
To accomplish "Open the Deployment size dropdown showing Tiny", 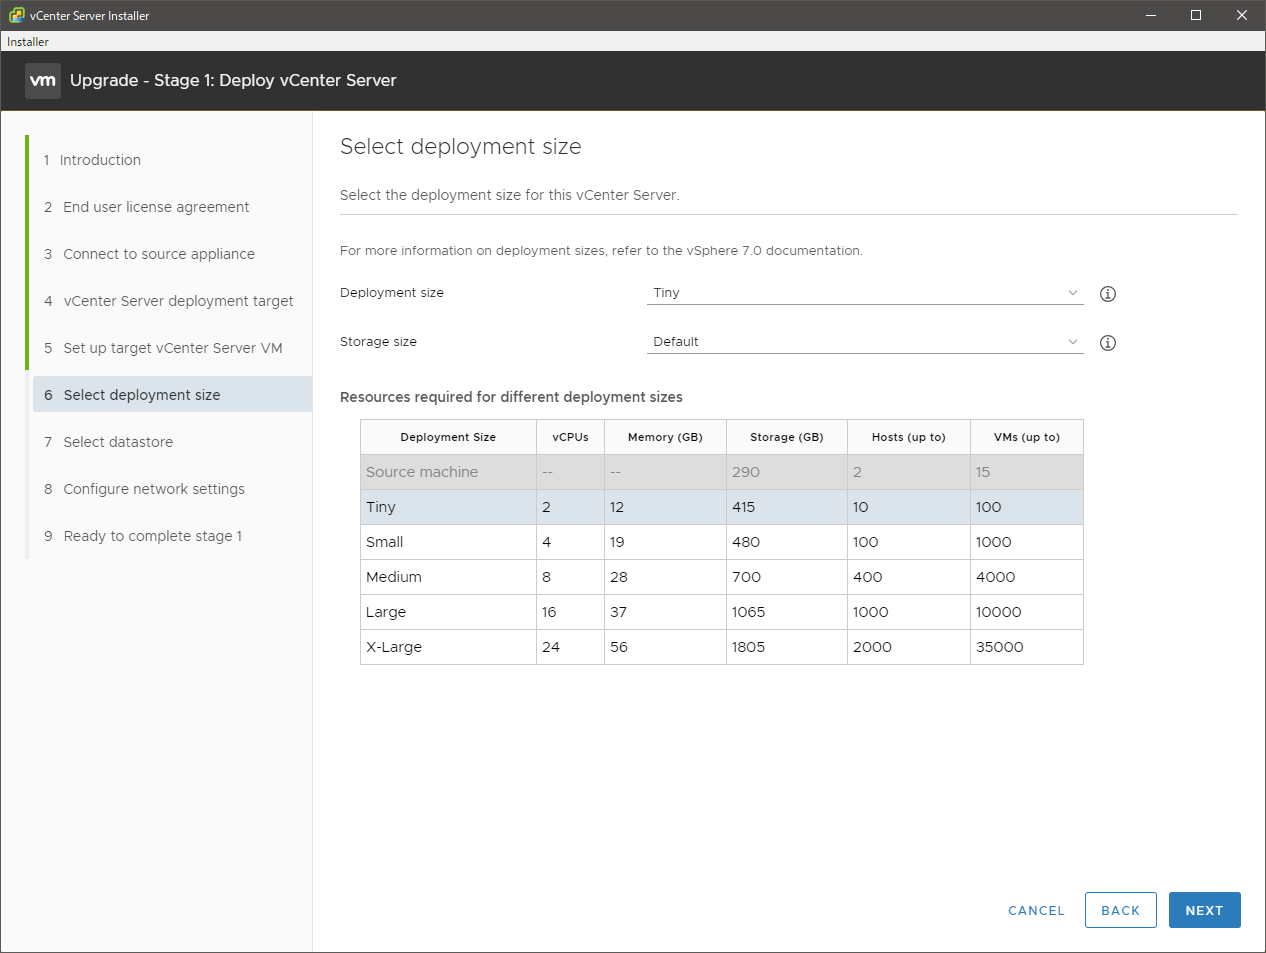I will click(864, 293).
